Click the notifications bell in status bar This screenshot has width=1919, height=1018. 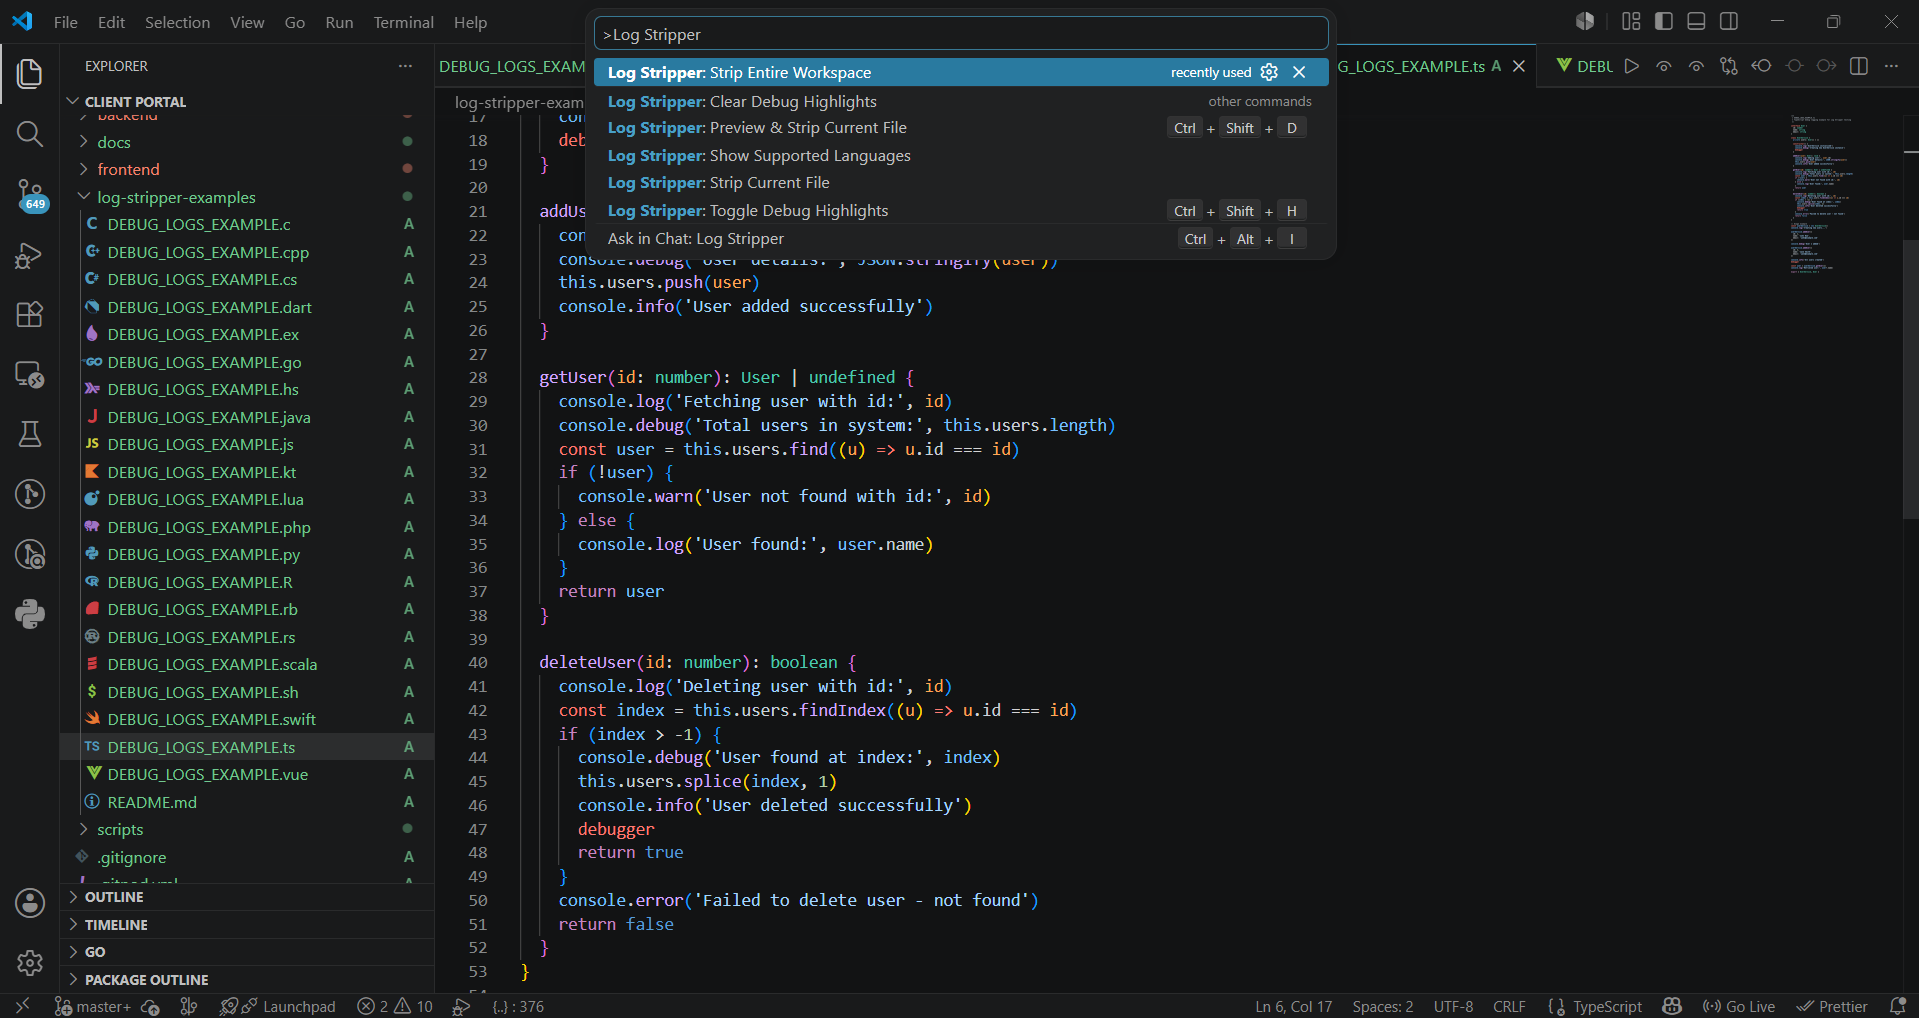[1897, 1006]
